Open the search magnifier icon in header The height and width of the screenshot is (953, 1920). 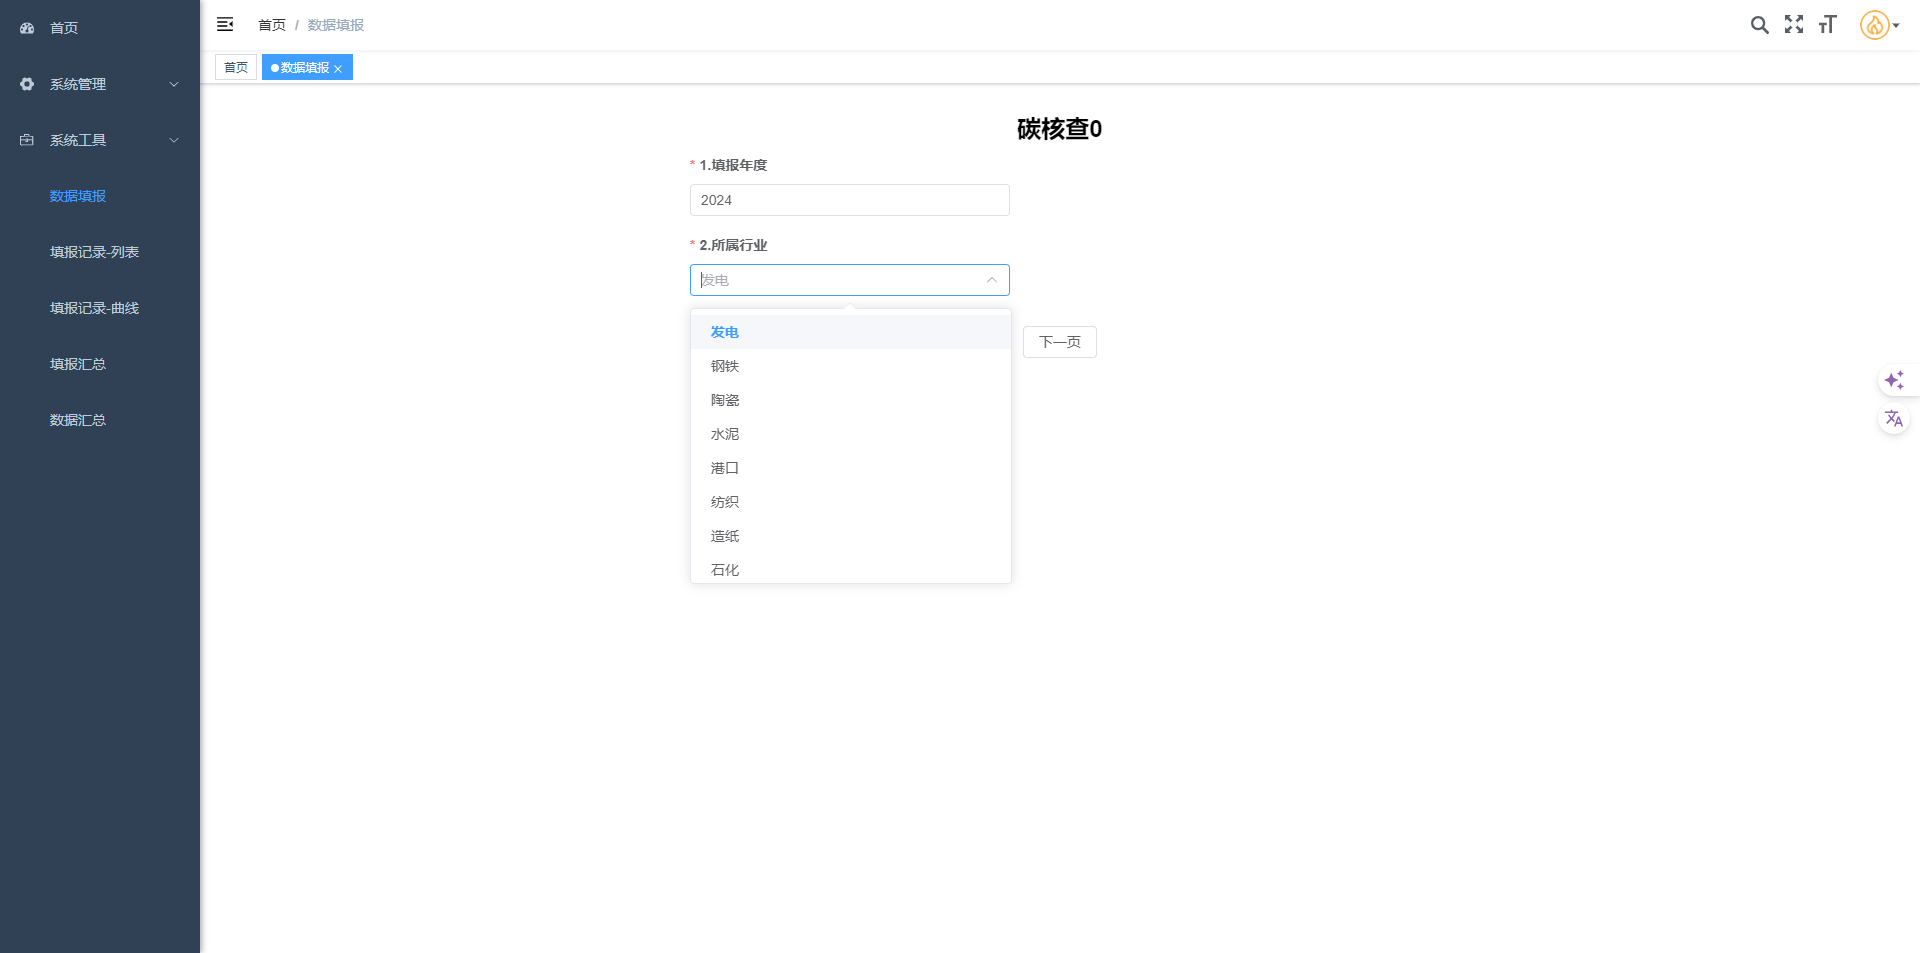1760,25
